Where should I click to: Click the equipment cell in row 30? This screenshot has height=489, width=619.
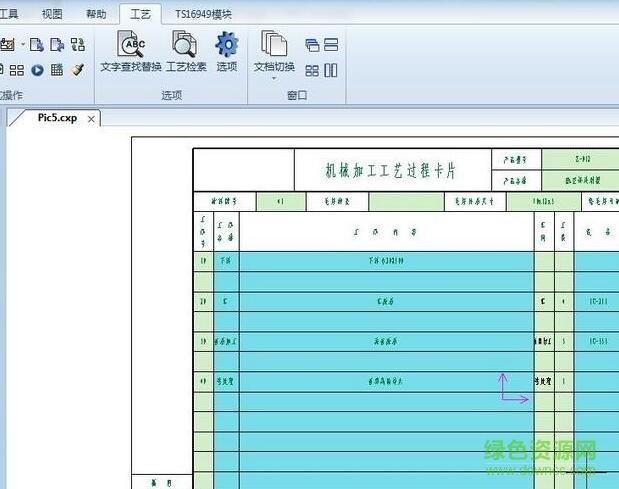tap(597, 341)
